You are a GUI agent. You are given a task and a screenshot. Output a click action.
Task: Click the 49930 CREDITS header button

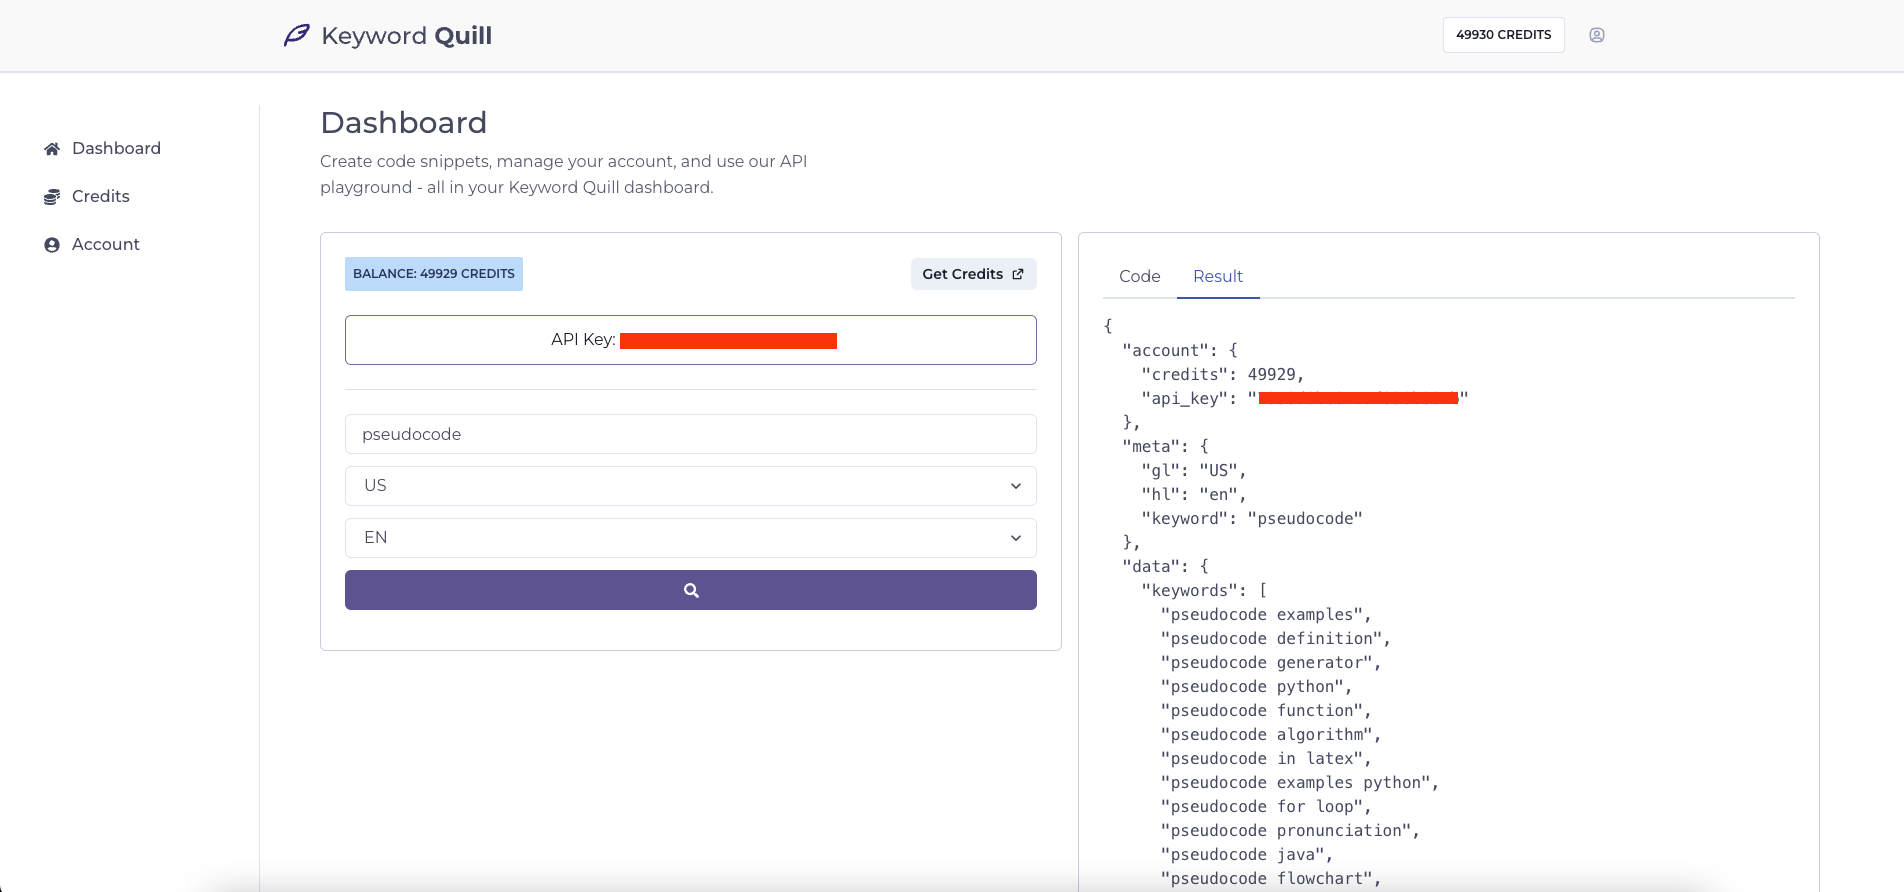tap(1504, 35)
